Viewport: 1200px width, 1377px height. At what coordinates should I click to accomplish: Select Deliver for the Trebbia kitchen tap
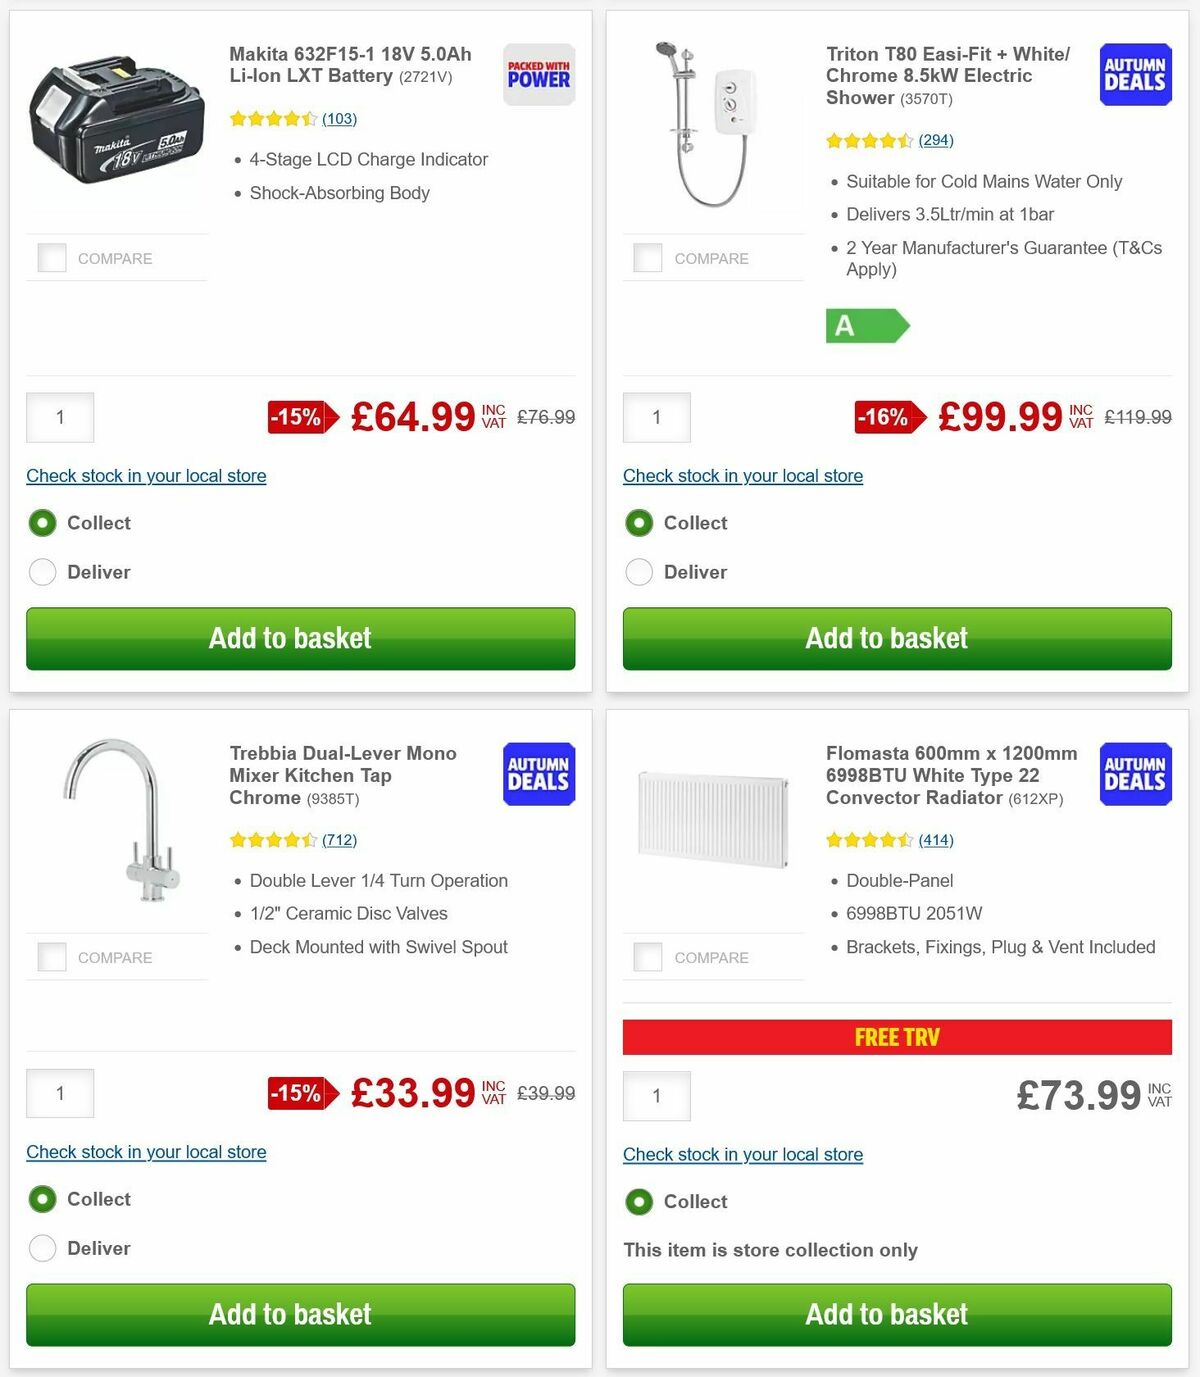[x=42, y=1248]
